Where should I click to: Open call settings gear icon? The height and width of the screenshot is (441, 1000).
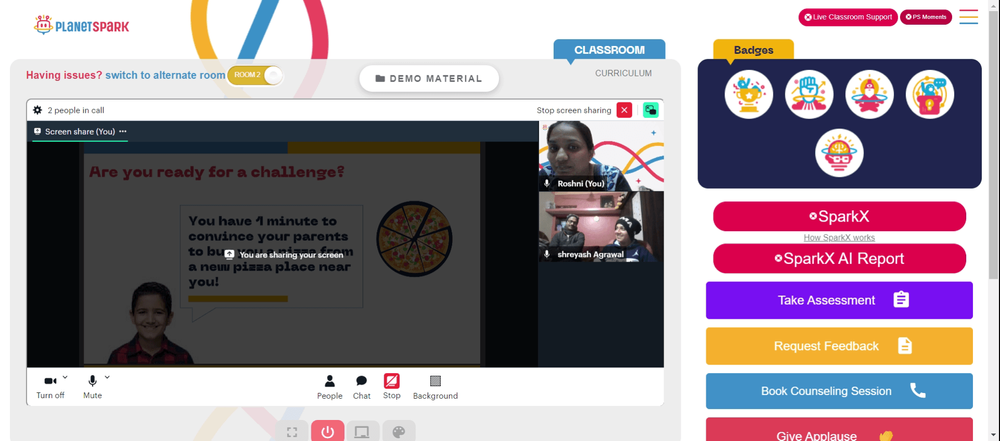point(38,110)
